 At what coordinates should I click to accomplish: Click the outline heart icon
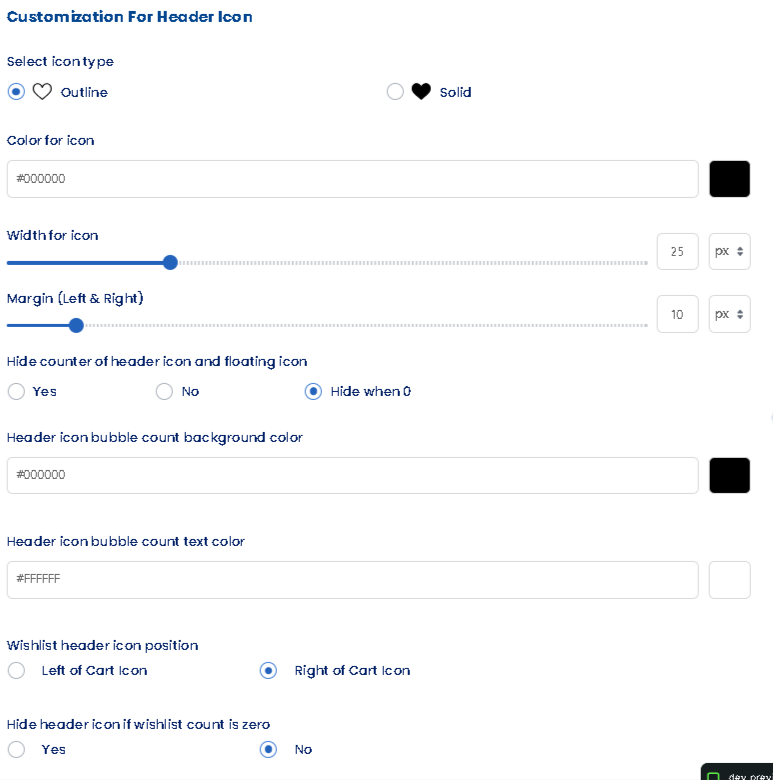pos(42,92)
